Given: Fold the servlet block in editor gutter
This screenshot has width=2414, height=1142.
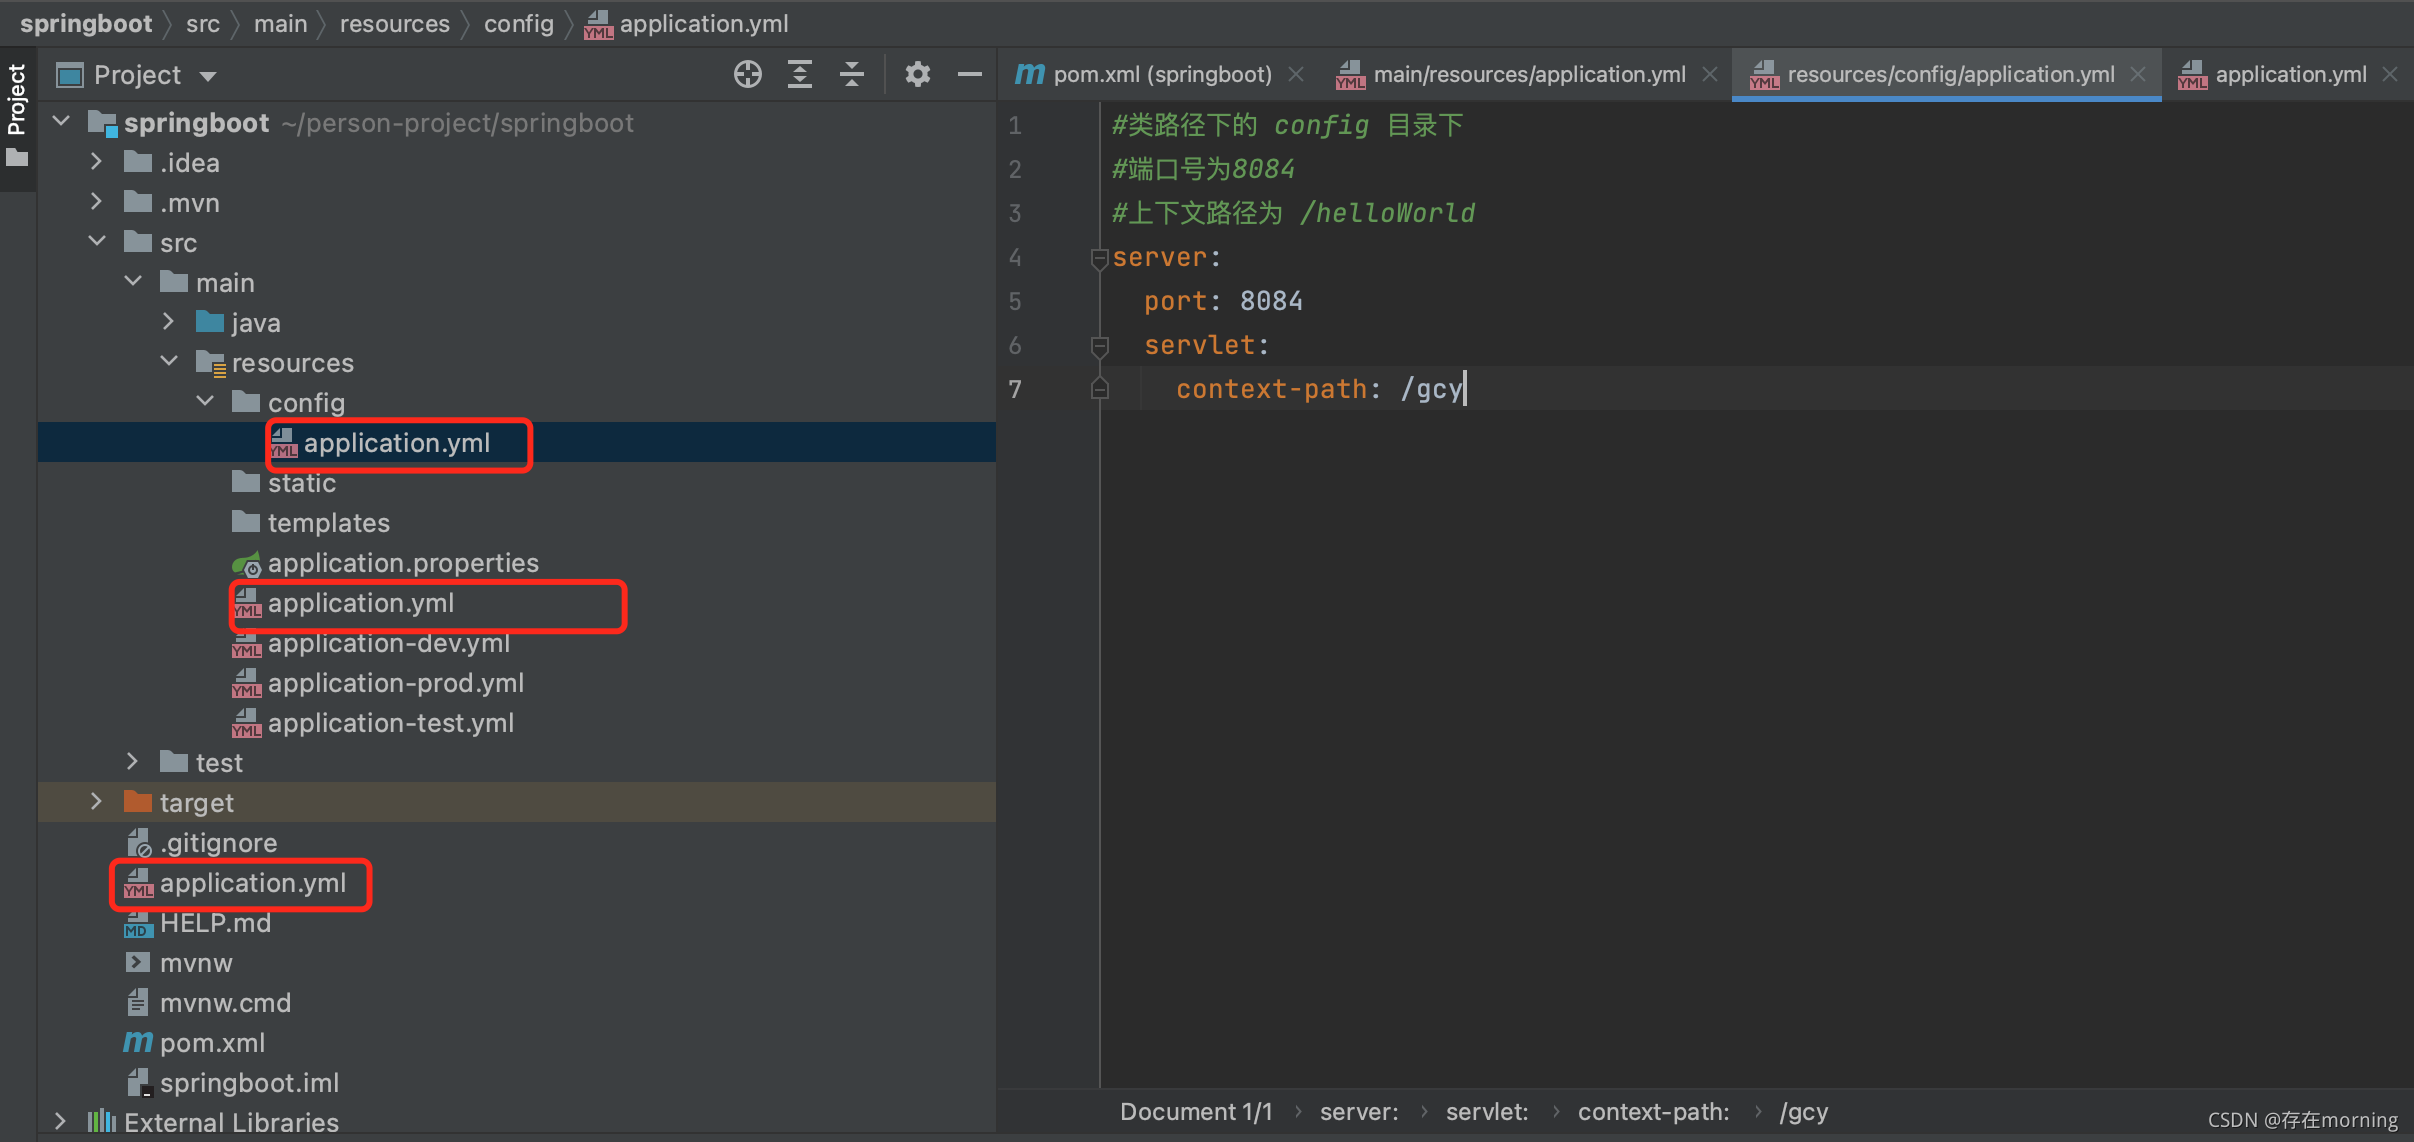Looking at the screenshot, I should [x=1100, y=346].
